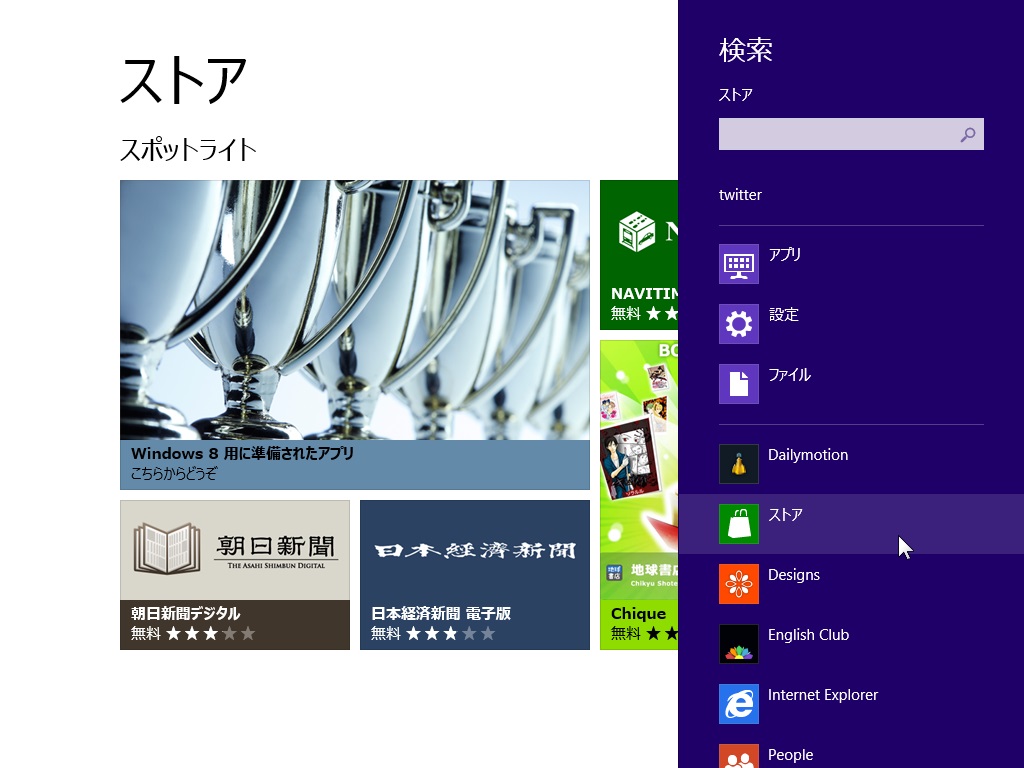
Task: Click the Internet Explorer icon
Action: [x=739, y=704]
